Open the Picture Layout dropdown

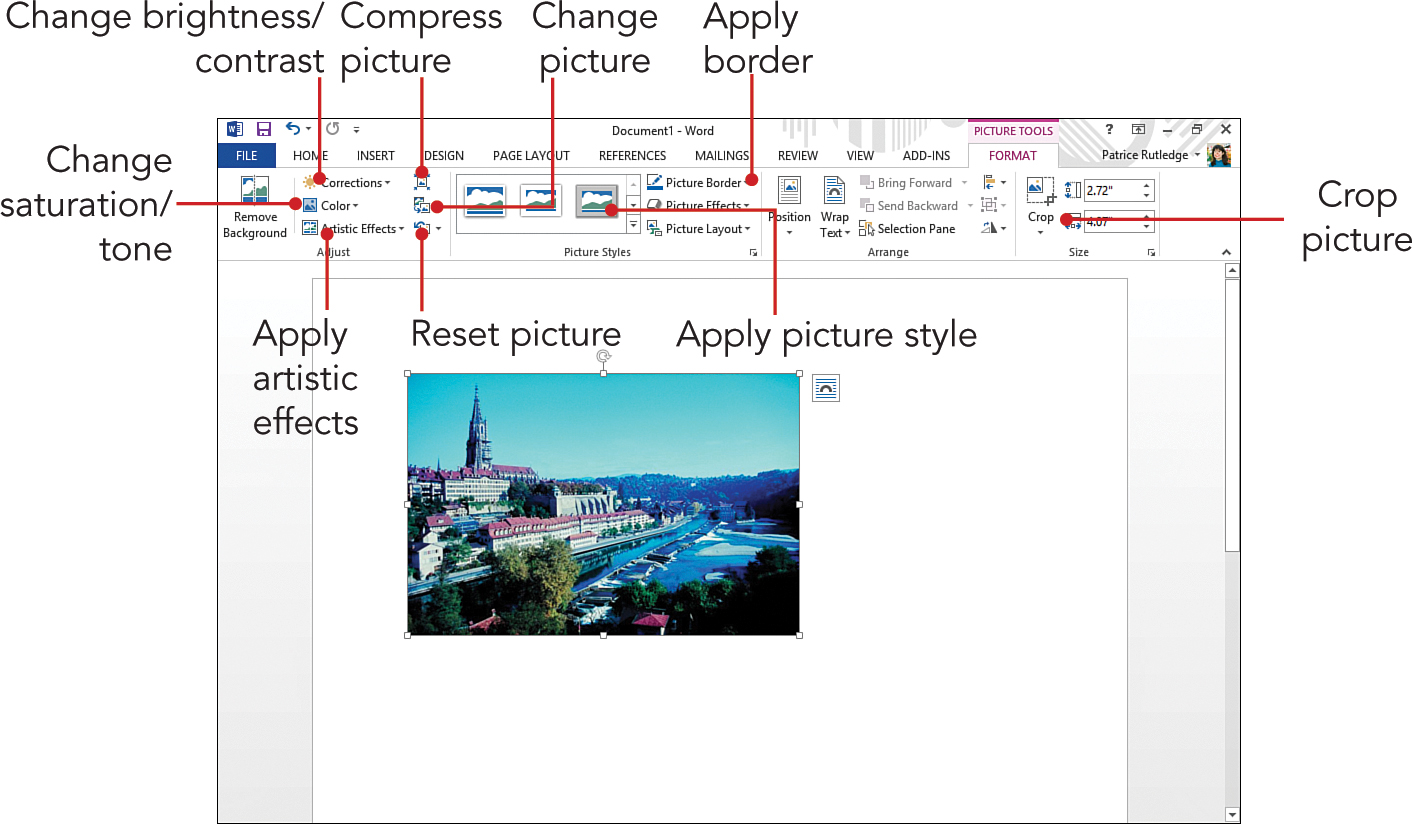pyautogui.click(x=698, y=229)
